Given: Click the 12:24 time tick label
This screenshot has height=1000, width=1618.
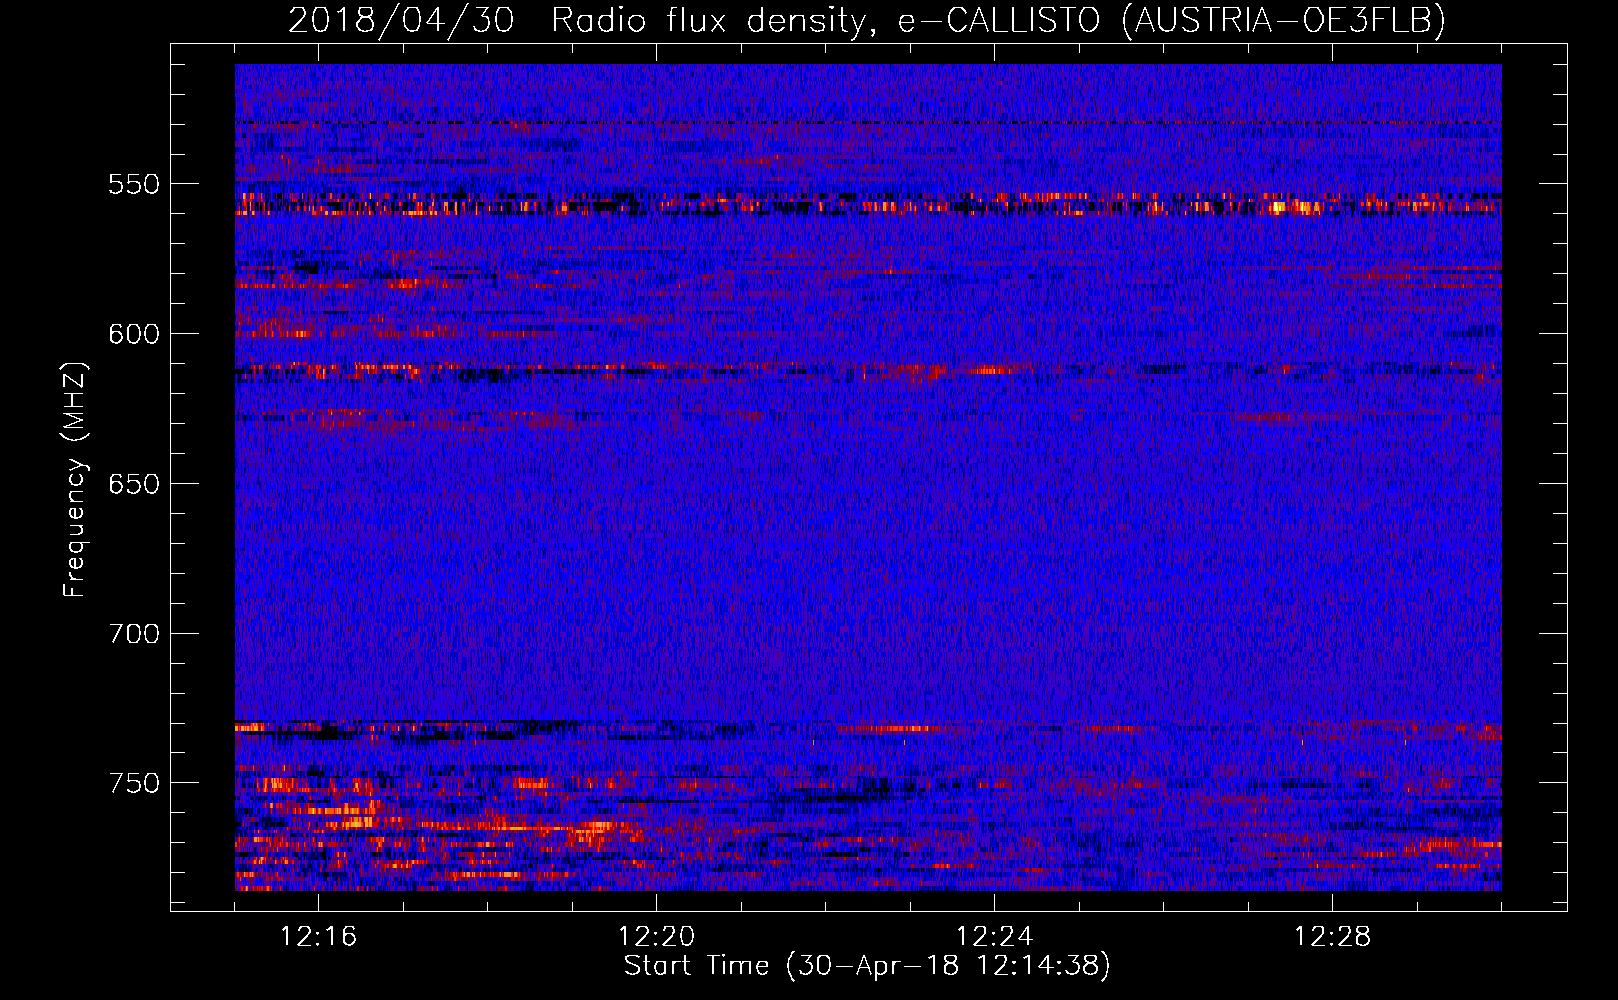Looking at the screenshot, I should click(x=994, y=937).
